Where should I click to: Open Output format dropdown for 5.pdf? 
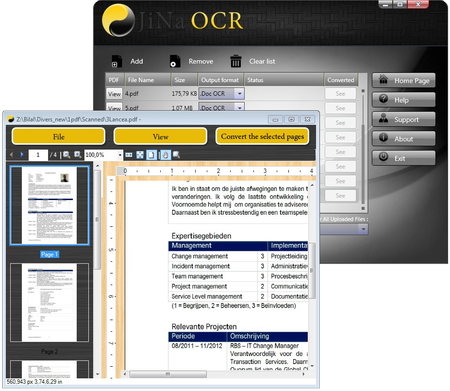[240, 108]
